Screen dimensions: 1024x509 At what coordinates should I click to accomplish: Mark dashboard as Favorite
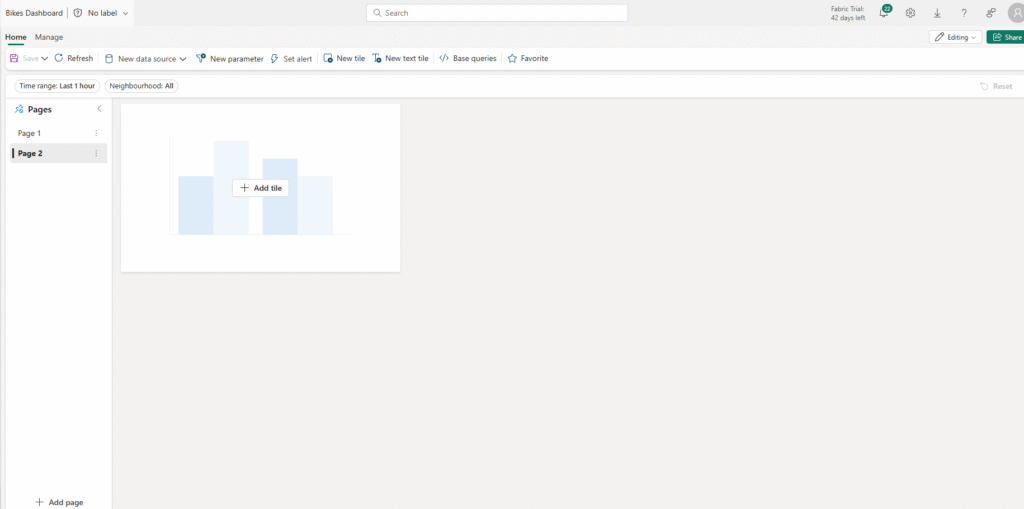point(528,59)
